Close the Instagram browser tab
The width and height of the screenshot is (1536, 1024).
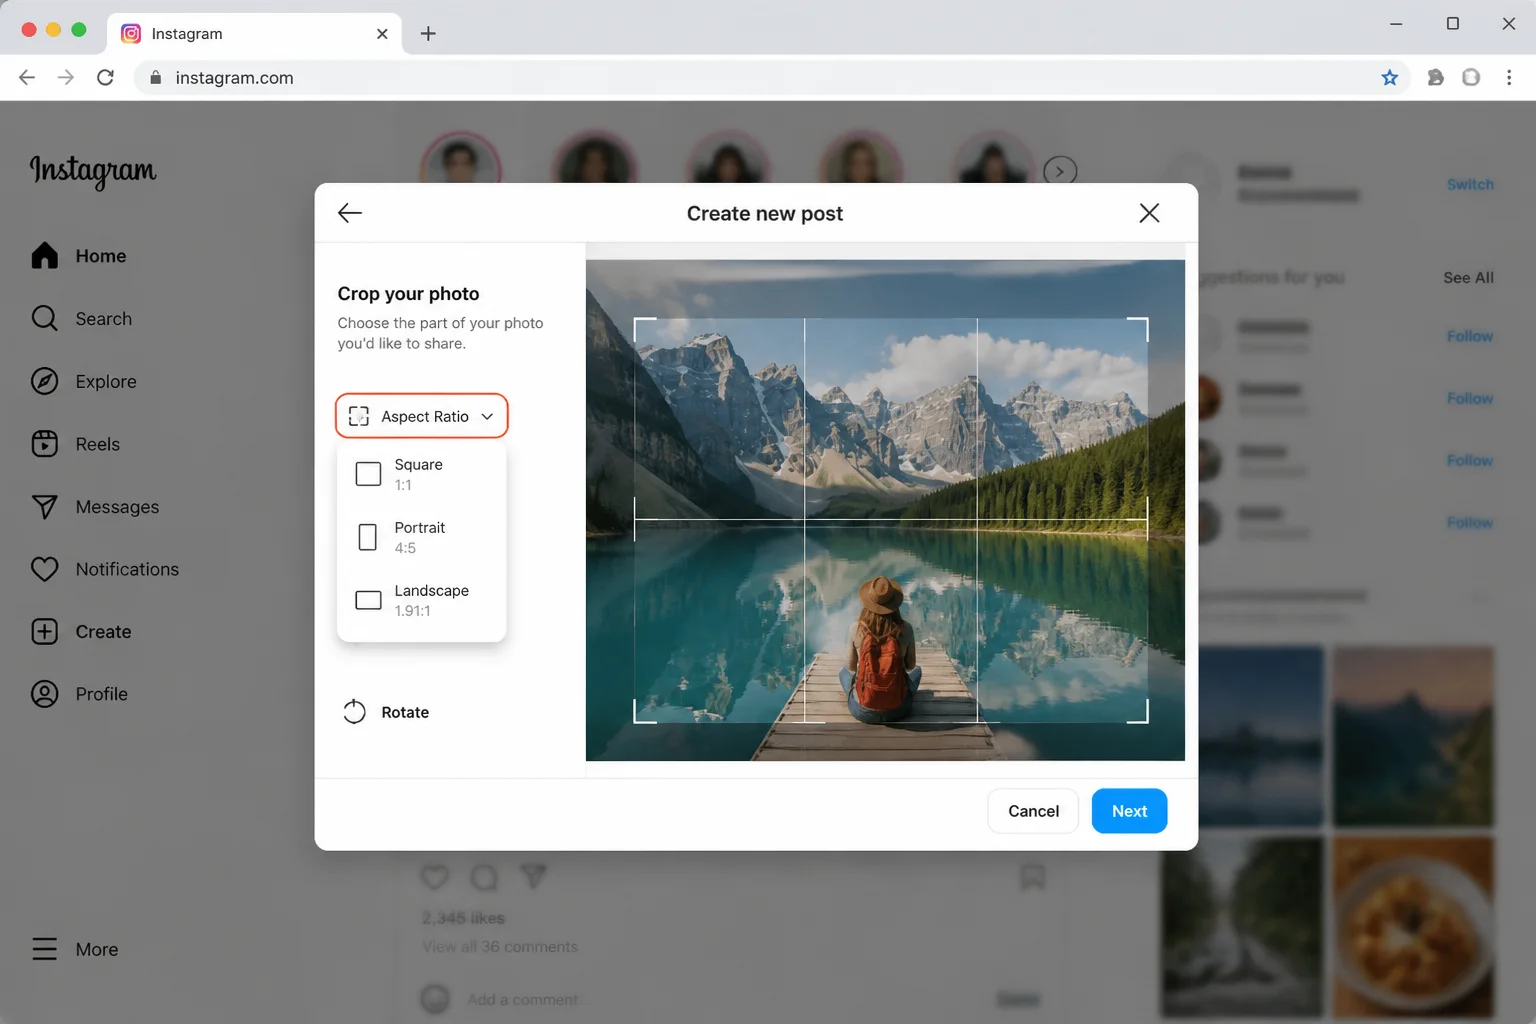[382, 33]
